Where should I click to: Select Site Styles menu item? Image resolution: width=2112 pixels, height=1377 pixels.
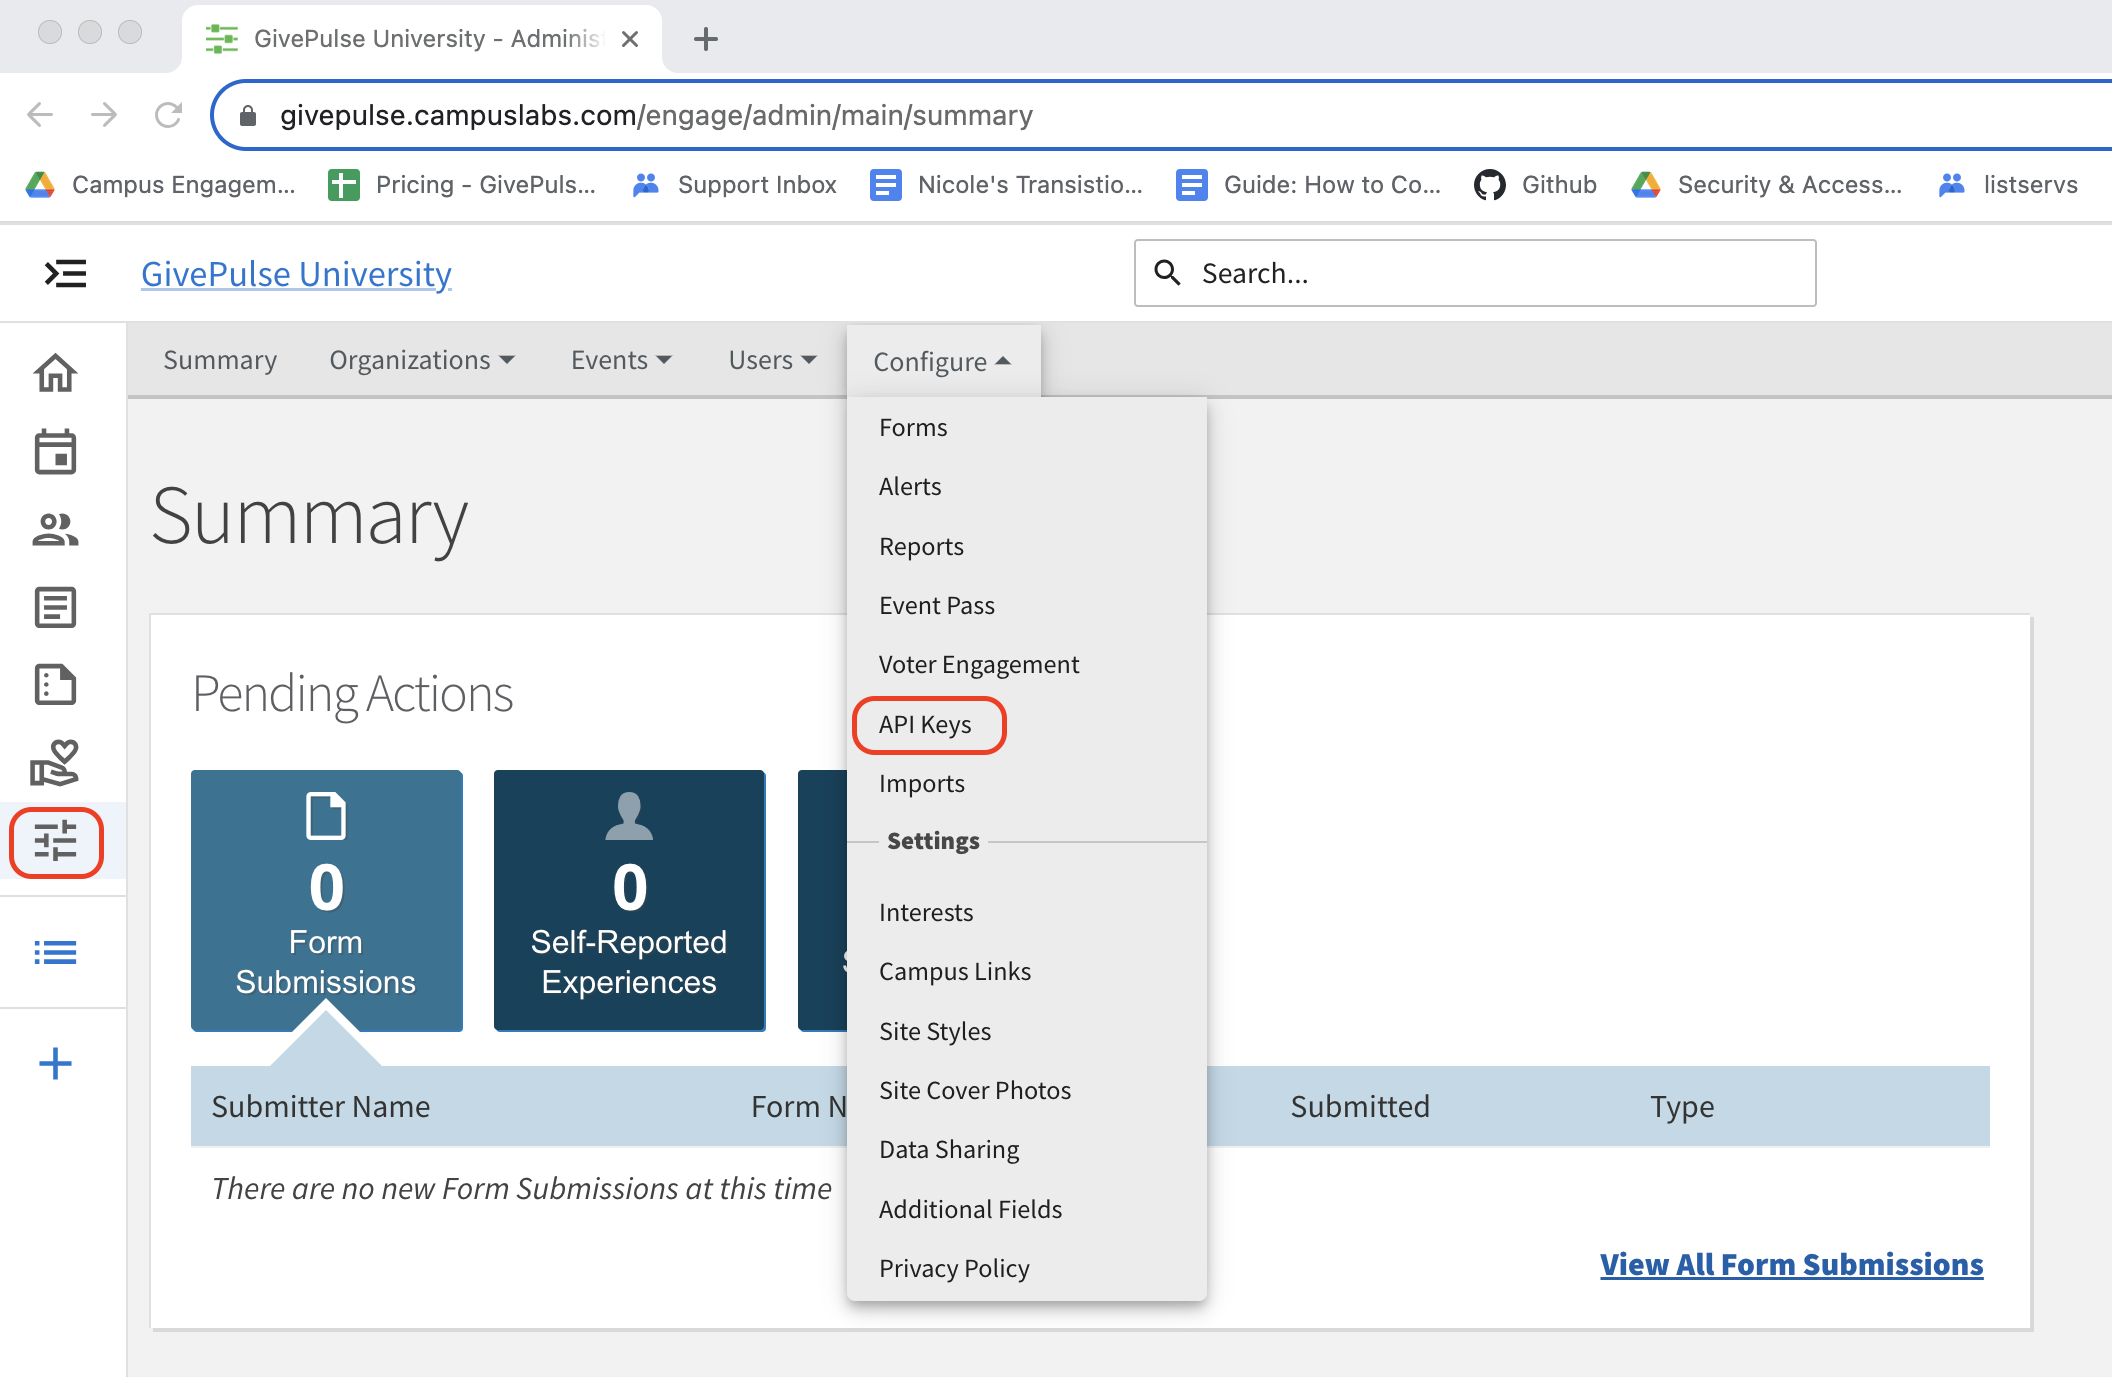[x=935, y=1031]
